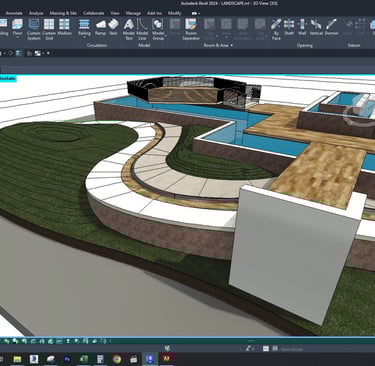Switch to the Massing & Site tab
375x366 pixels.
coord(63,13)
